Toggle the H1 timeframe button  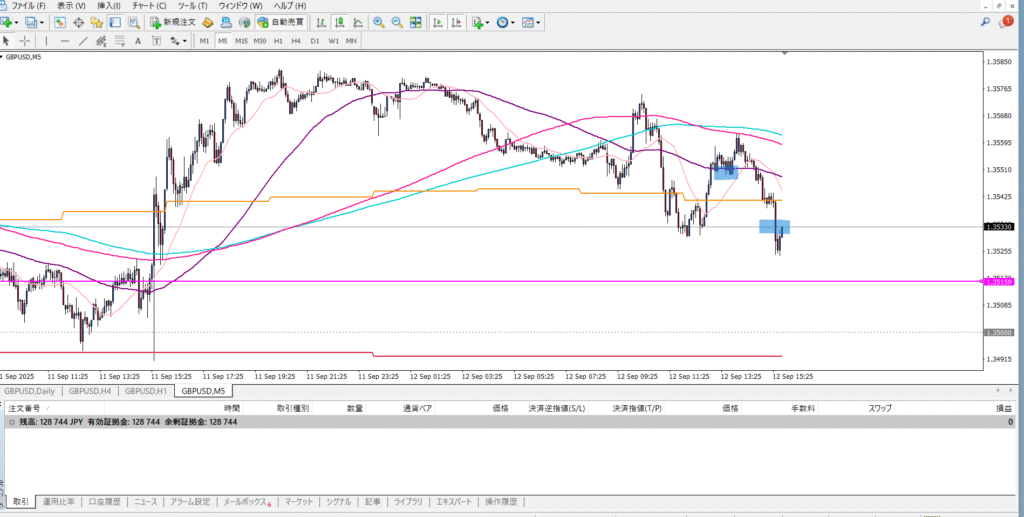(278, 40)
